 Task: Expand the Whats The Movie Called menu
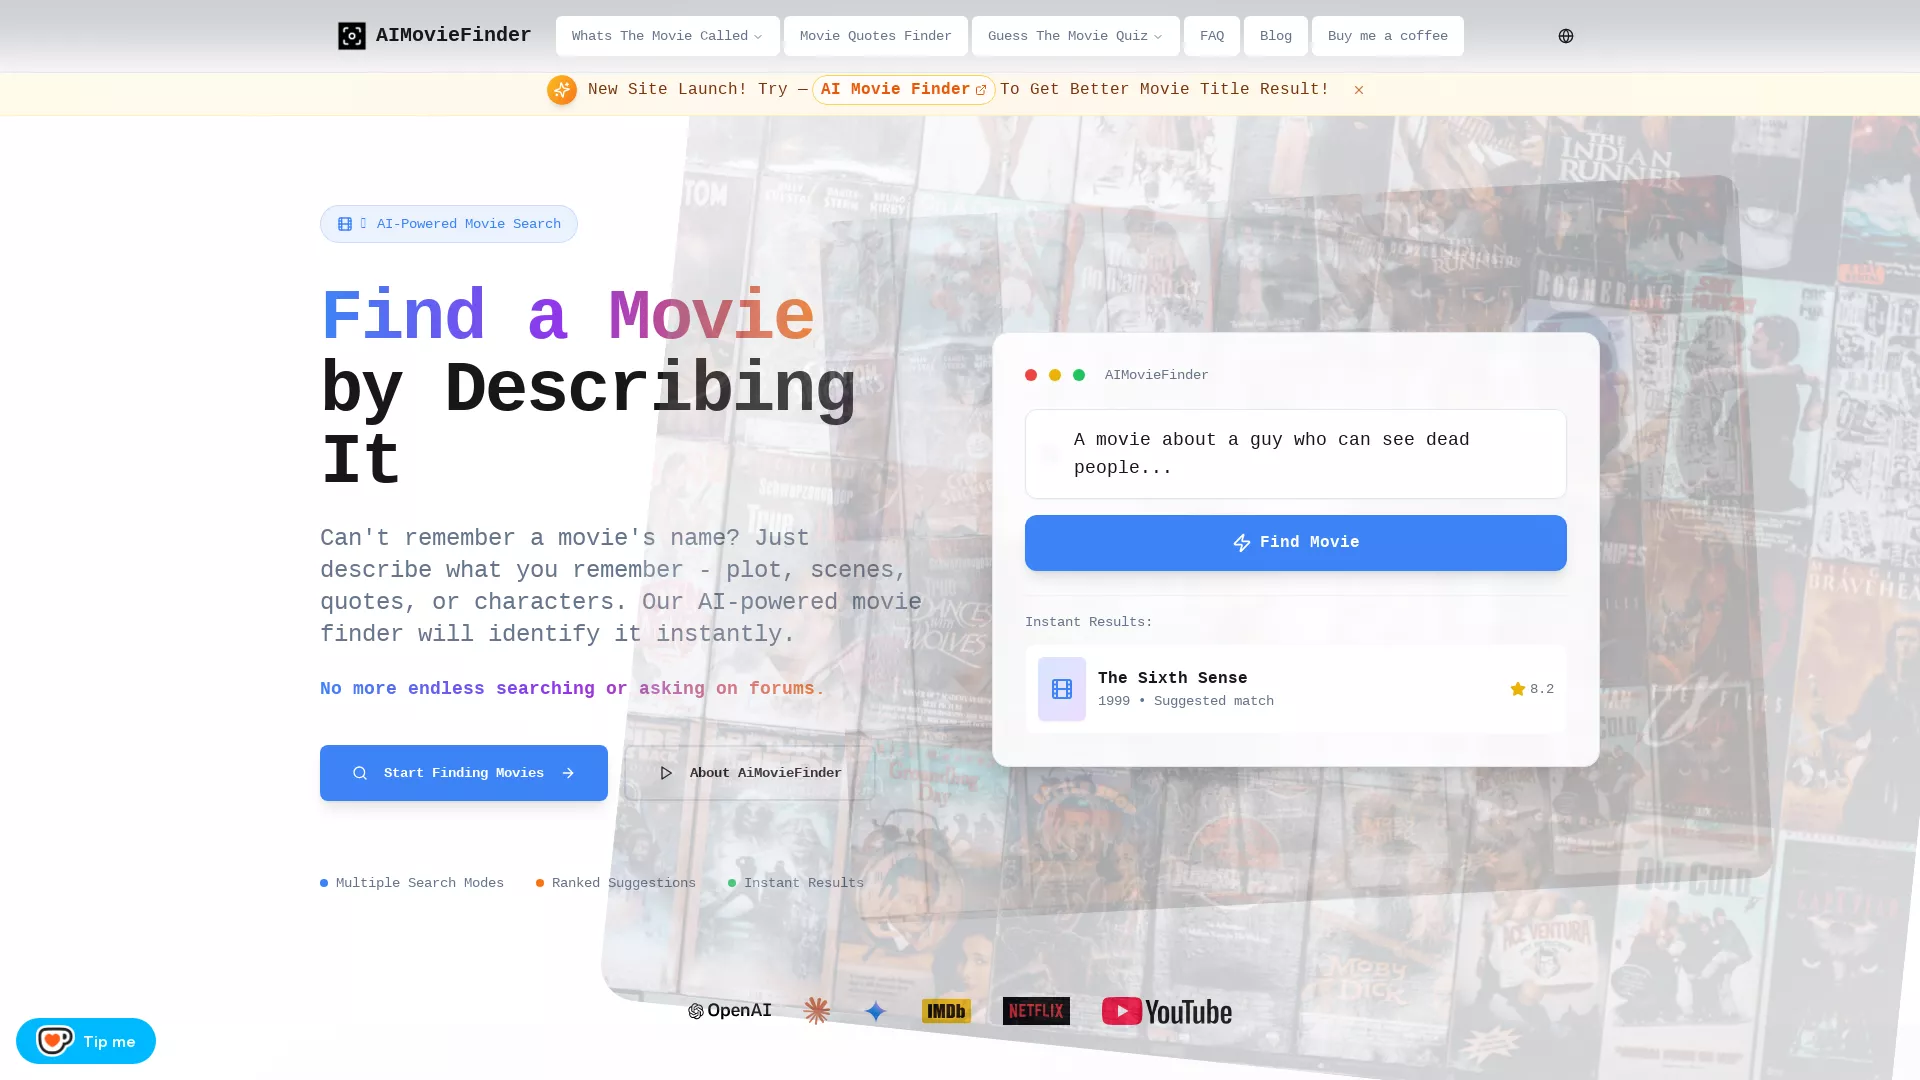click(x=667, y=36)
